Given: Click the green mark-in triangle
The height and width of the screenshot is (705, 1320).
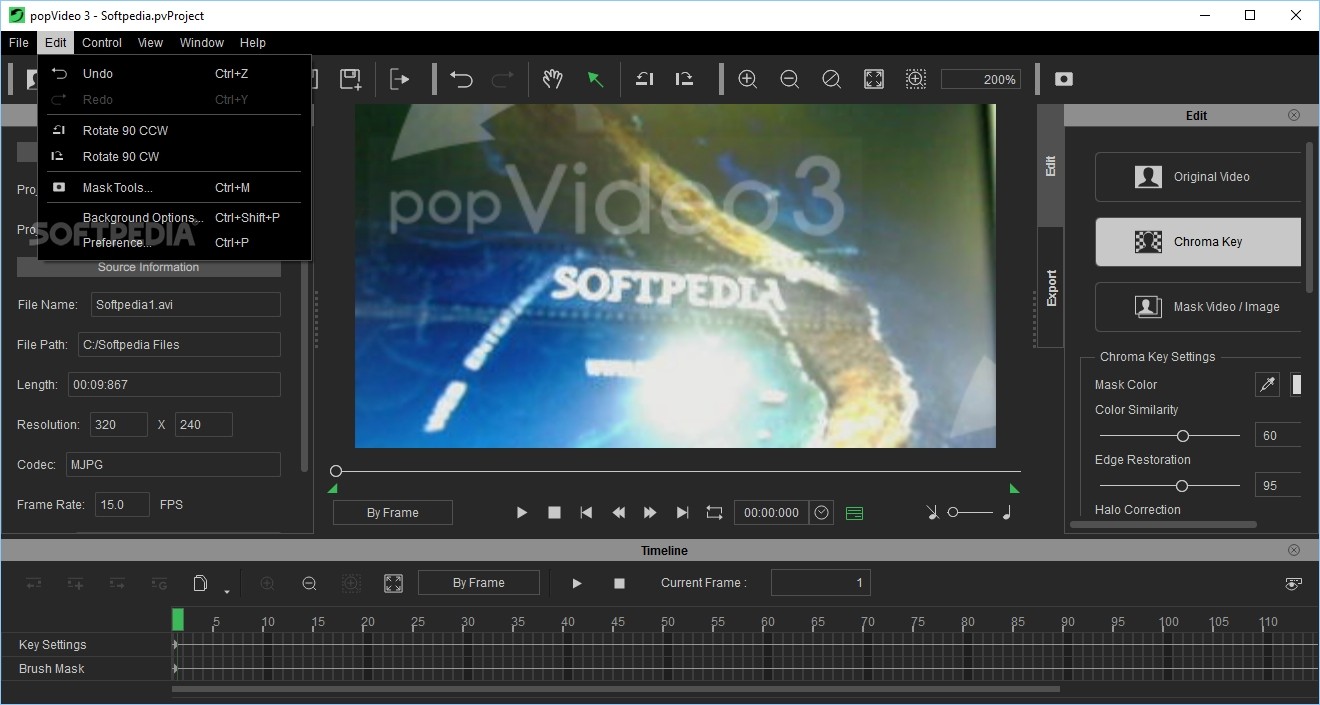Looking at the screenshot, I should (333, 489).
